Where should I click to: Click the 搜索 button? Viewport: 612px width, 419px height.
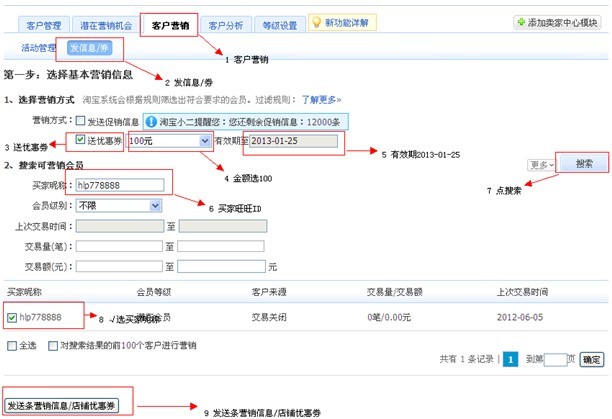(584, 163)
